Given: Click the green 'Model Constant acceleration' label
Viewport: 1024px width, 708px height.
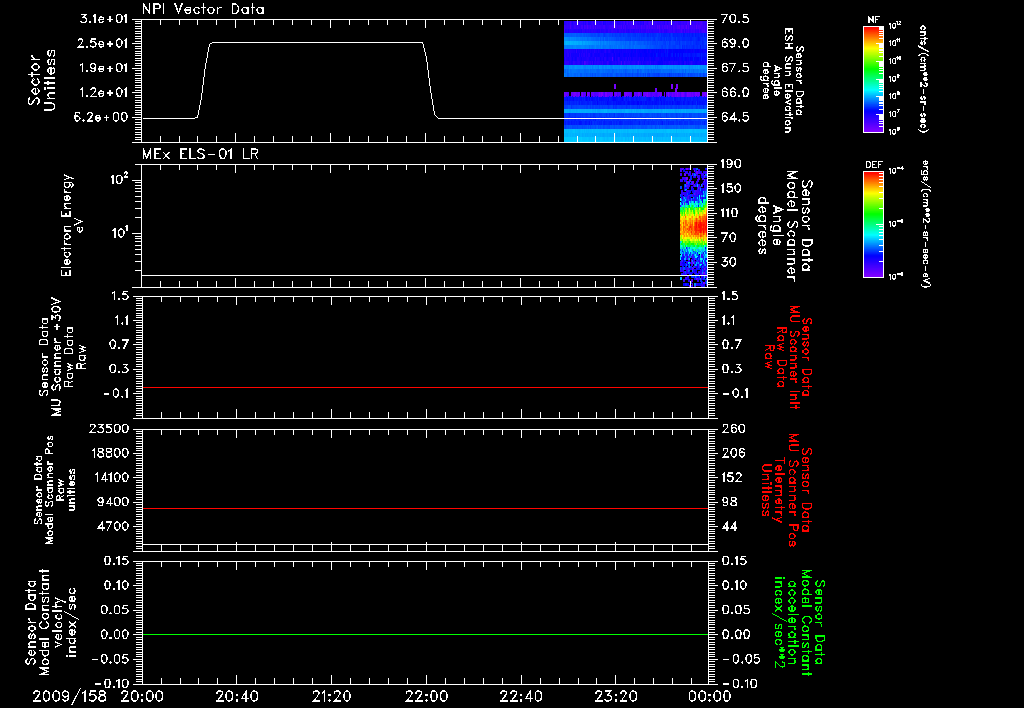Looking at the screenshot, I should pyautogui.click(x=799, y=623).
